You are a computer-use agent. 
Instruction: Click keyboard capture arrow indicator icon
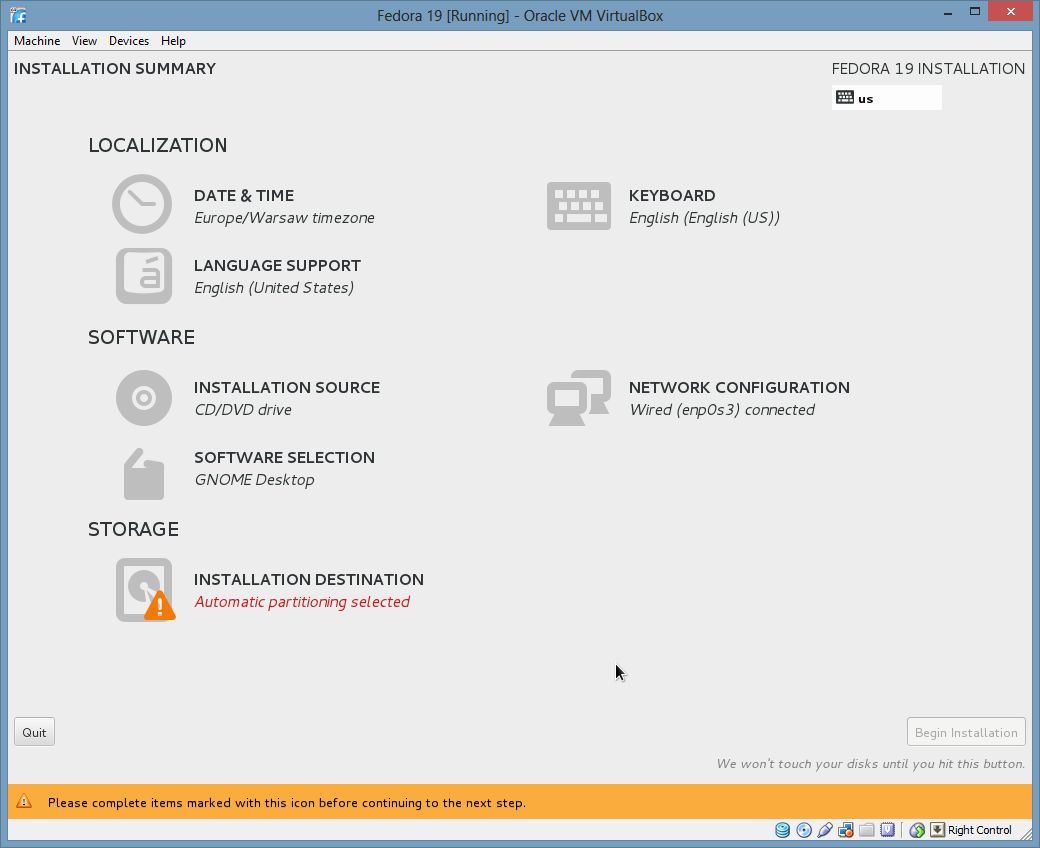tap(937, 829)
